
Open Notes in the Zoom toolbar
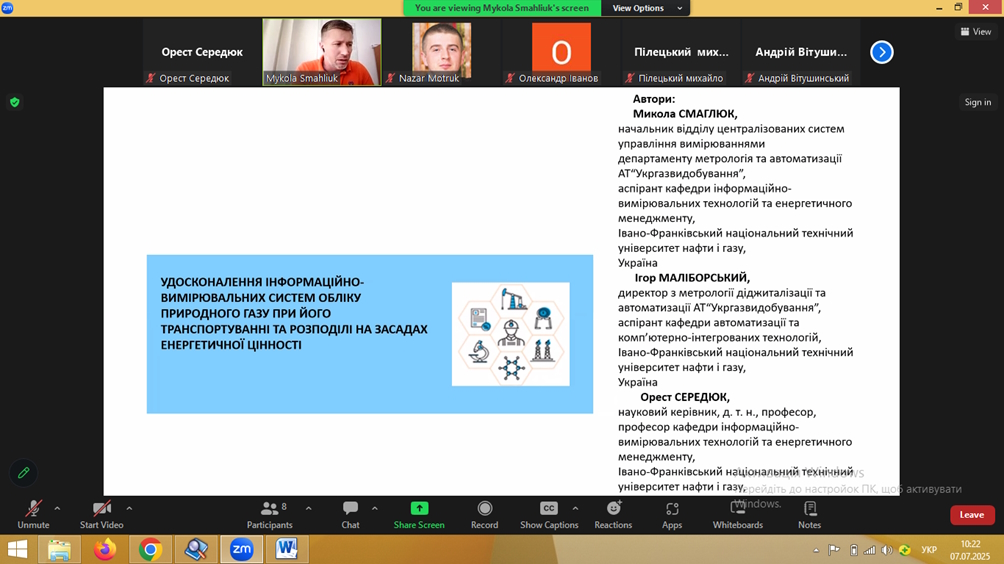[809, 515]
